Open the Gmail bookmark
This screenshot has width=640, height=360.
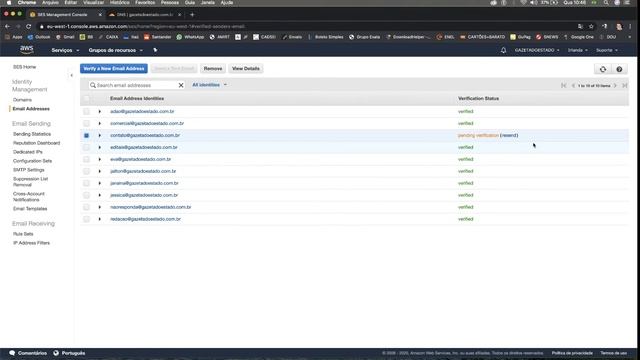(65, 37)
